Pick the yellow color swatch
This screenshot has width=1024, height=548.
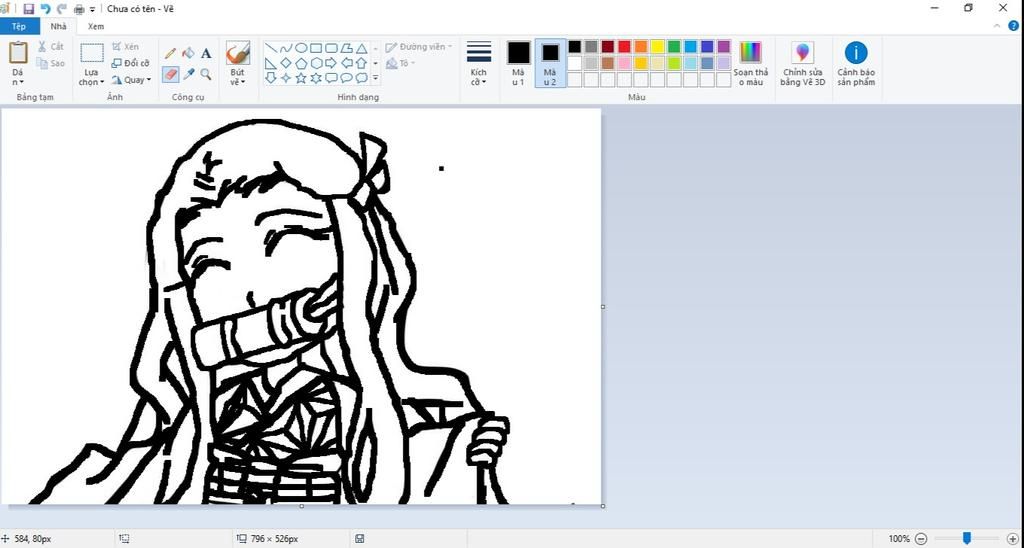[x=658, y=46]
